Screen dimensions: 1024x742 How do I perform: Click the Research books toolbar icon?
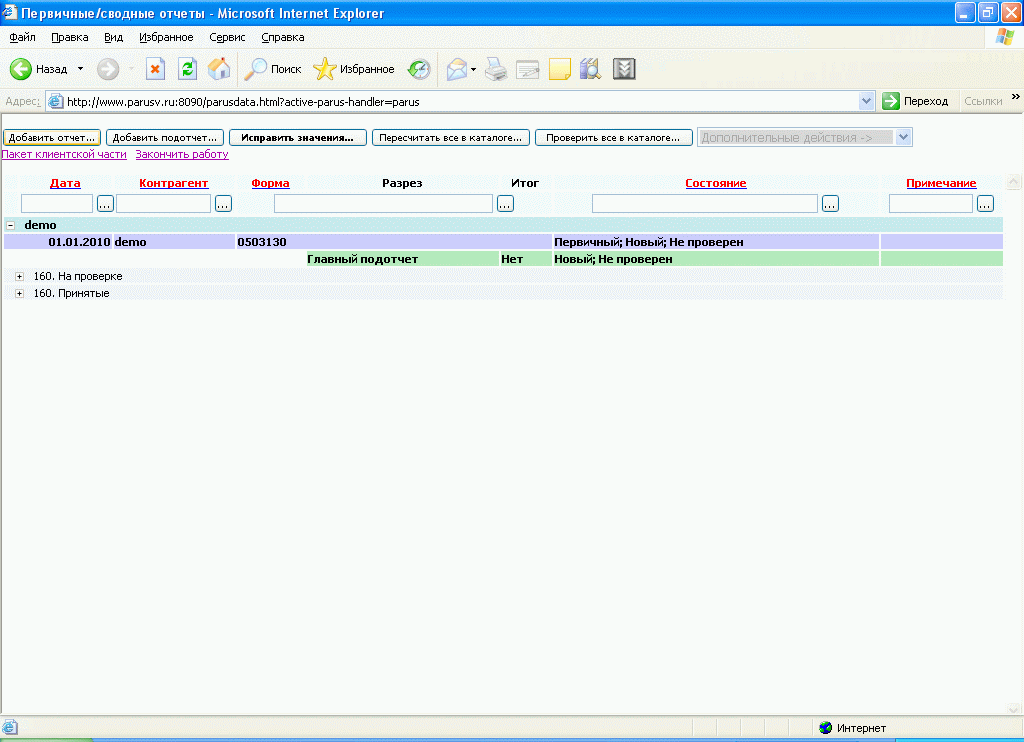tap(590, 69)
